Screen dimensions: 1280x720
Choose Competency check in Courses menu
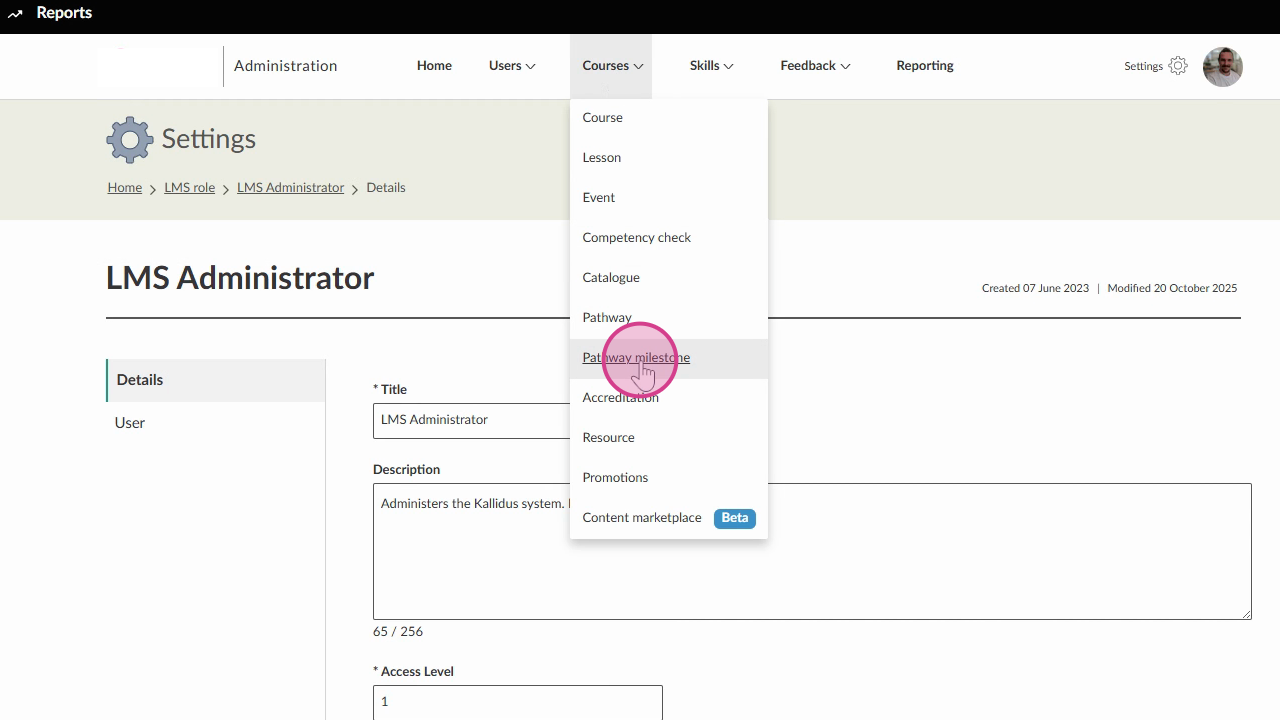click(x=637, y=238)
